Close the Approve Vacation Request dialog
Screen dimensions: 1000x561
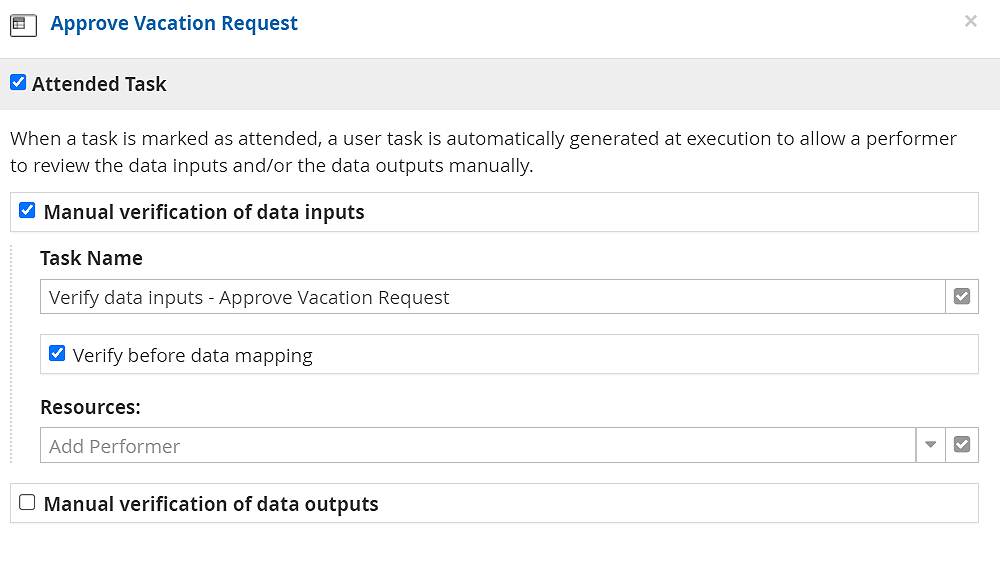click(970, 21)
